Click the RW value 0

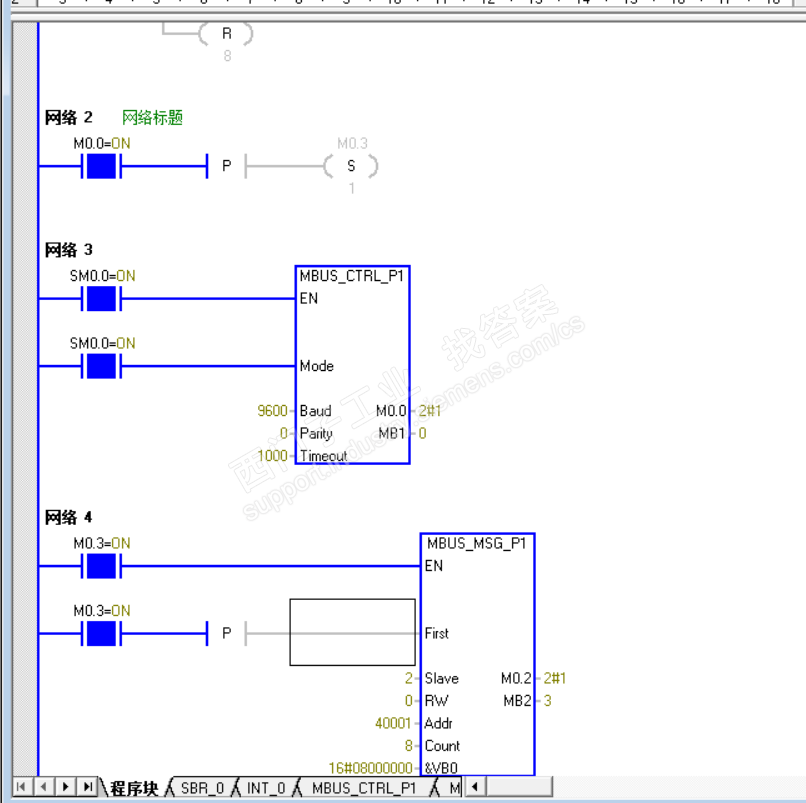[409, 701]
